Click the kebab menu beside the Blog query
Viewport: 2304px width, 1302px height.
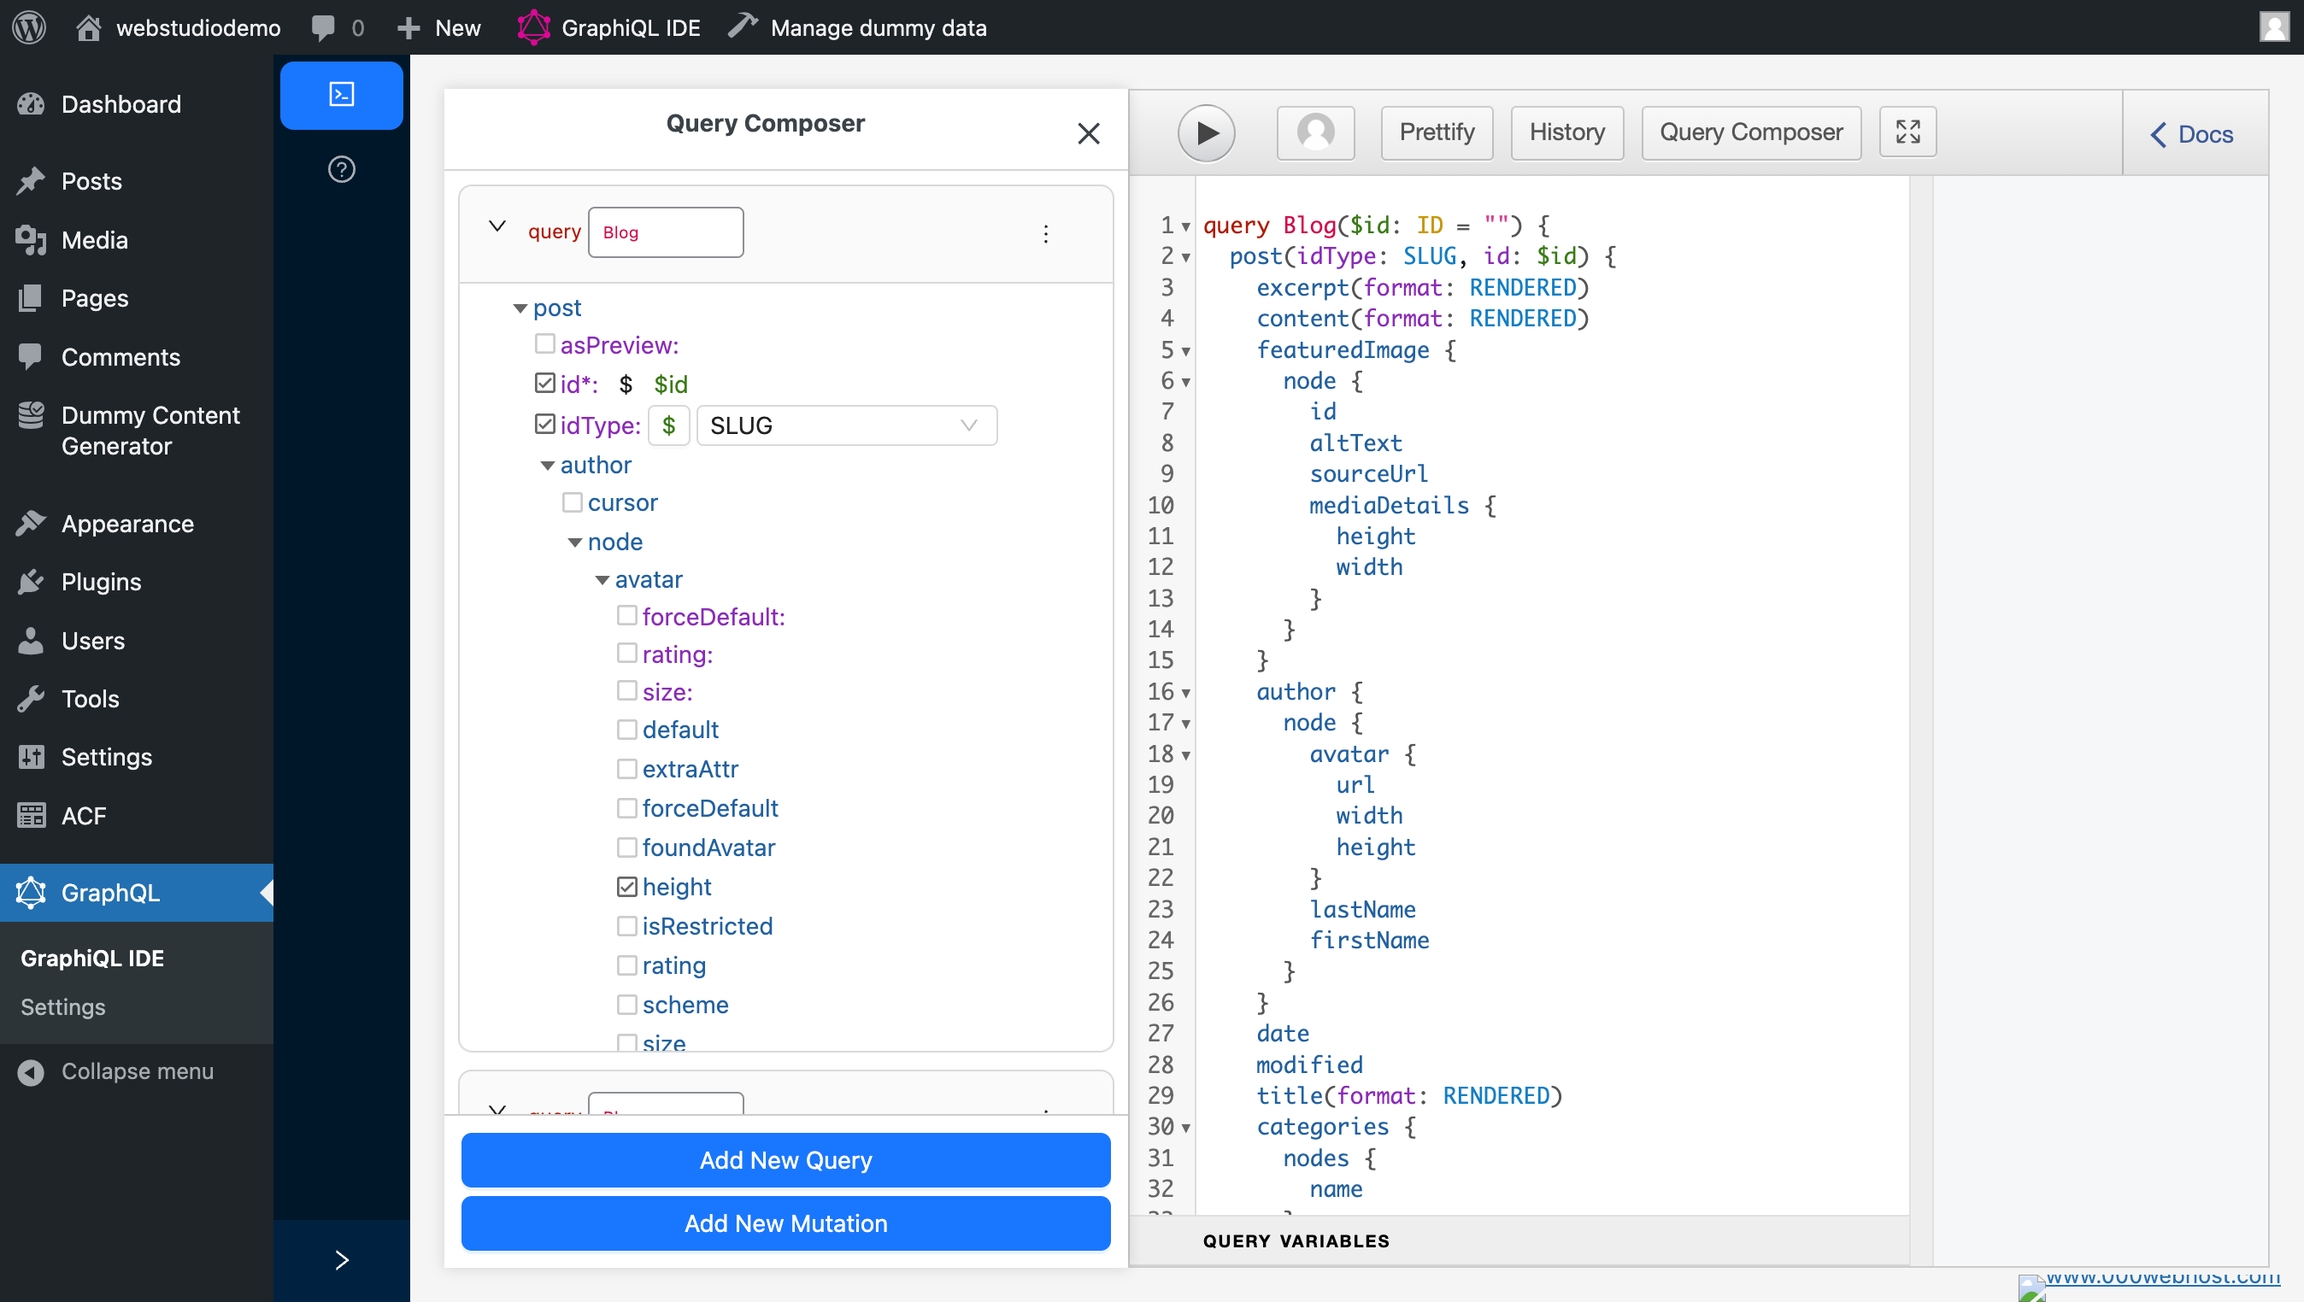point(1045,233)
